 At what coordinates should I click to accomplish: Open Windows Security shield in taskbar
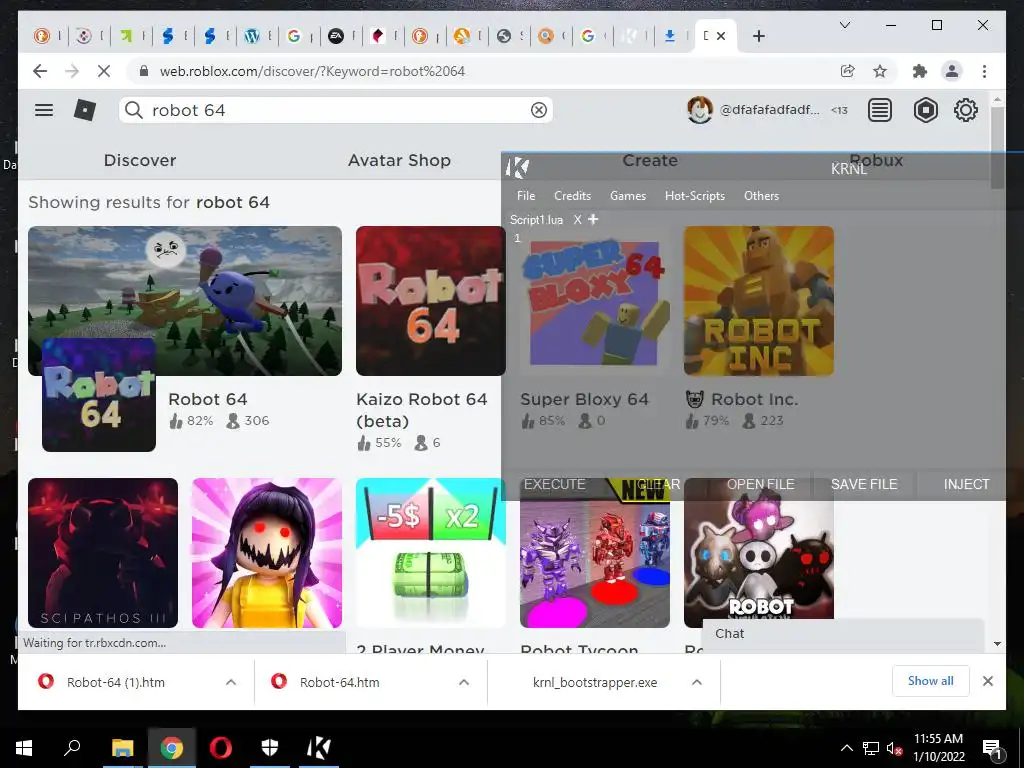(x=270, y=748)
